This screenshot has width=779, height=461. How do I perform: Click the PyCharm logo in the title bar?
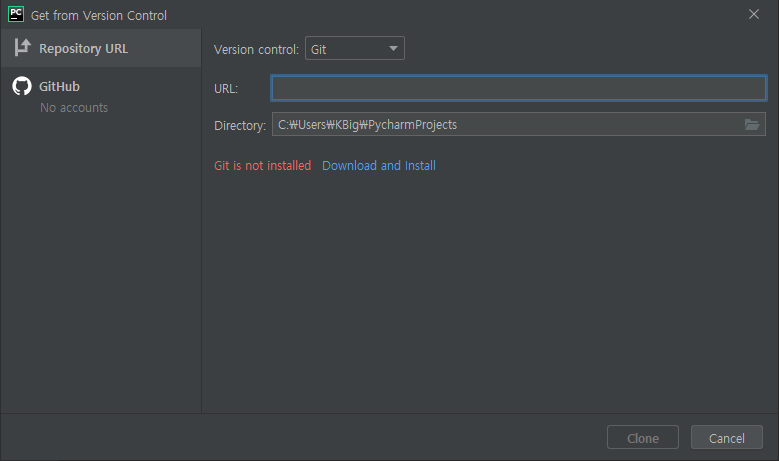pyautogui.click(x=16, y=14)
